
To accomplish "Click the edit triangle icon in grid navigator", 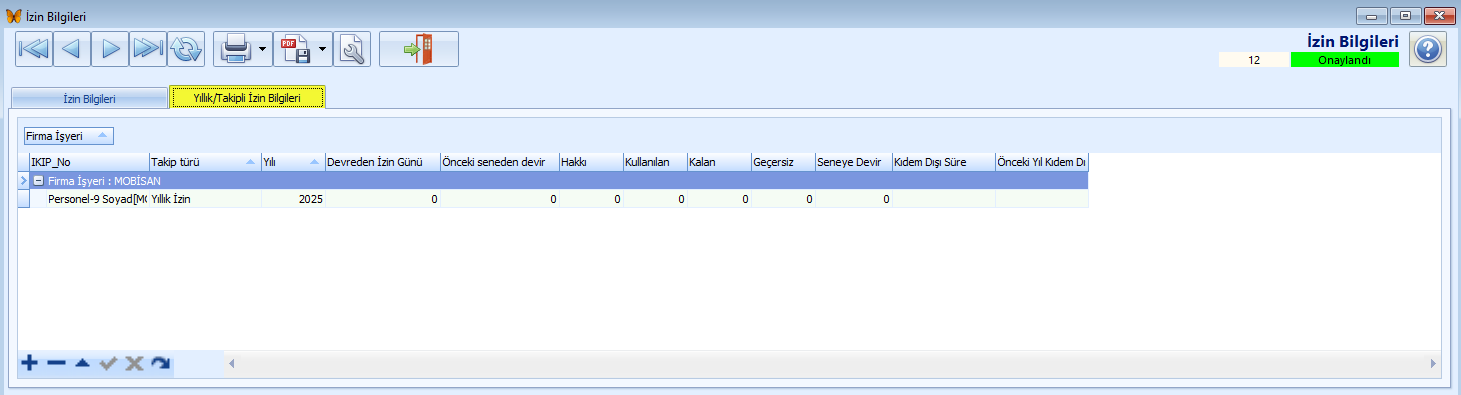I will [x=82, y=363].
